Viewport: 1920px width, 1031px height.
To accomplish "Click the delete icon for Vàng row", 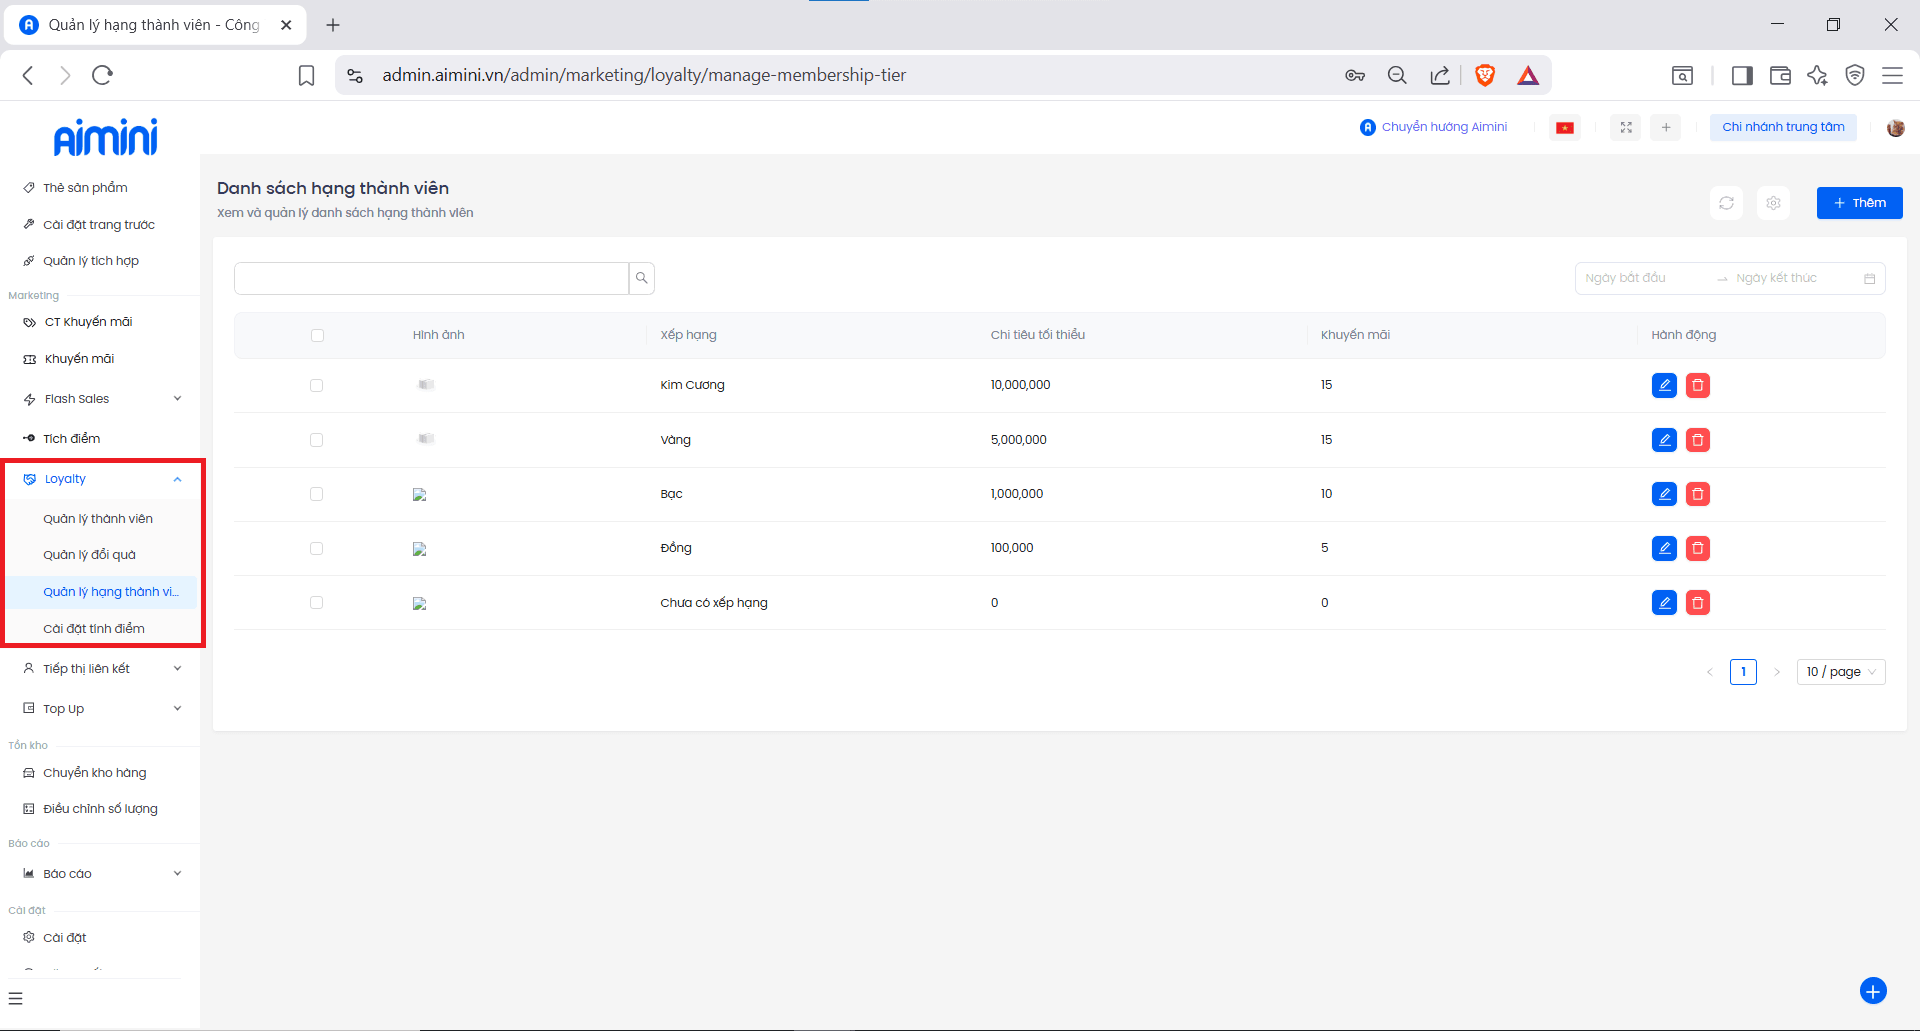I will tap(1697, 440).
